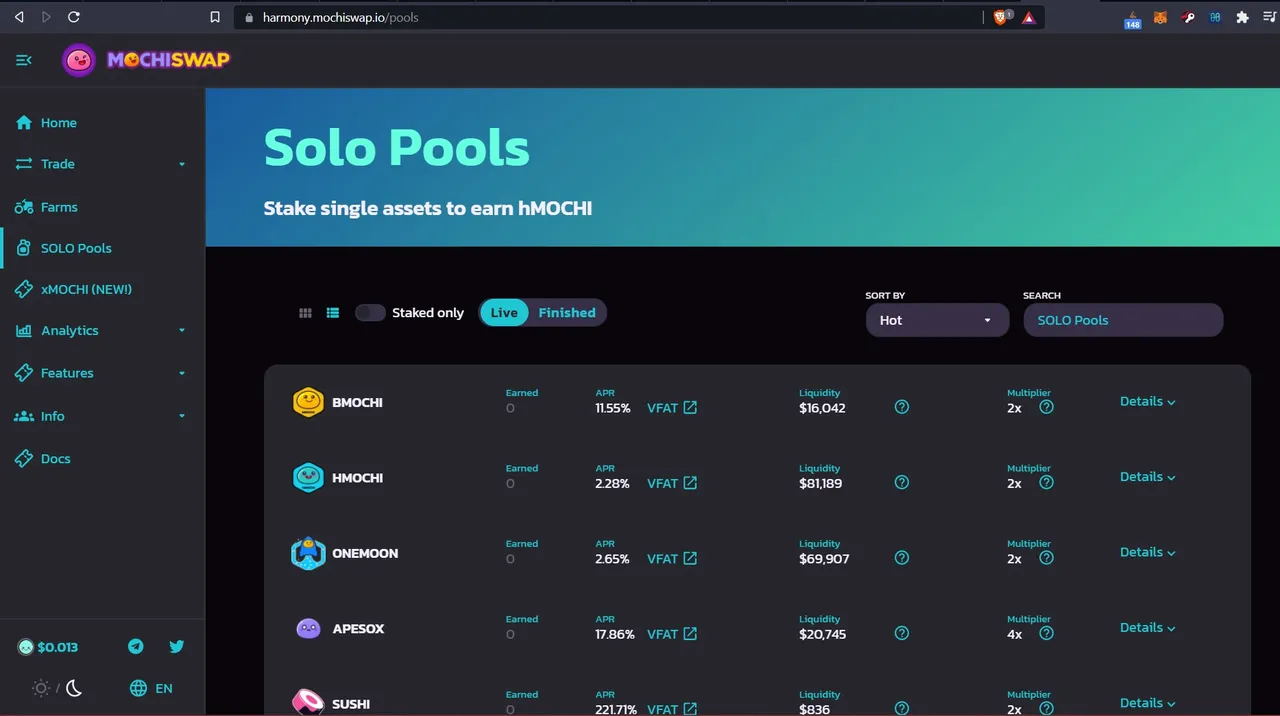
Task: Open VFAT link for APESOX
Action: coord(672,634)
